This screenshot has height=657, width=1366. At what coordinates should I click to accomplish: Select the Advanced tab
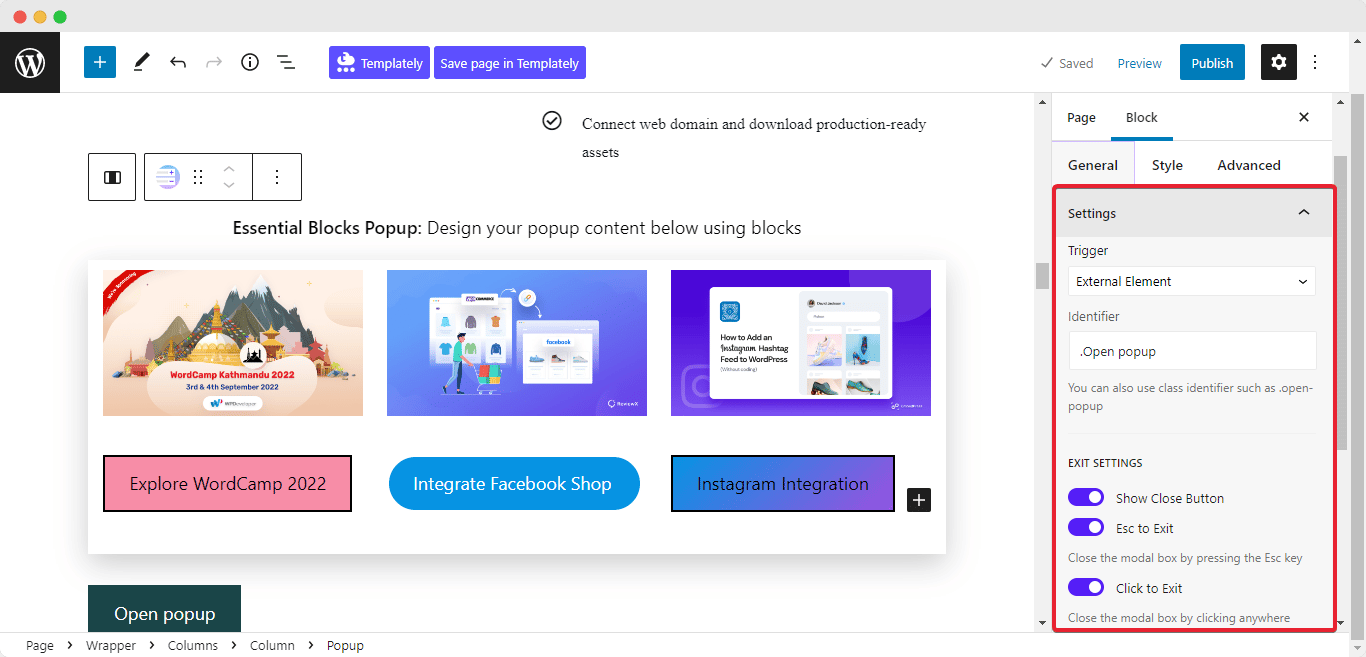(x=1249, y=165)
